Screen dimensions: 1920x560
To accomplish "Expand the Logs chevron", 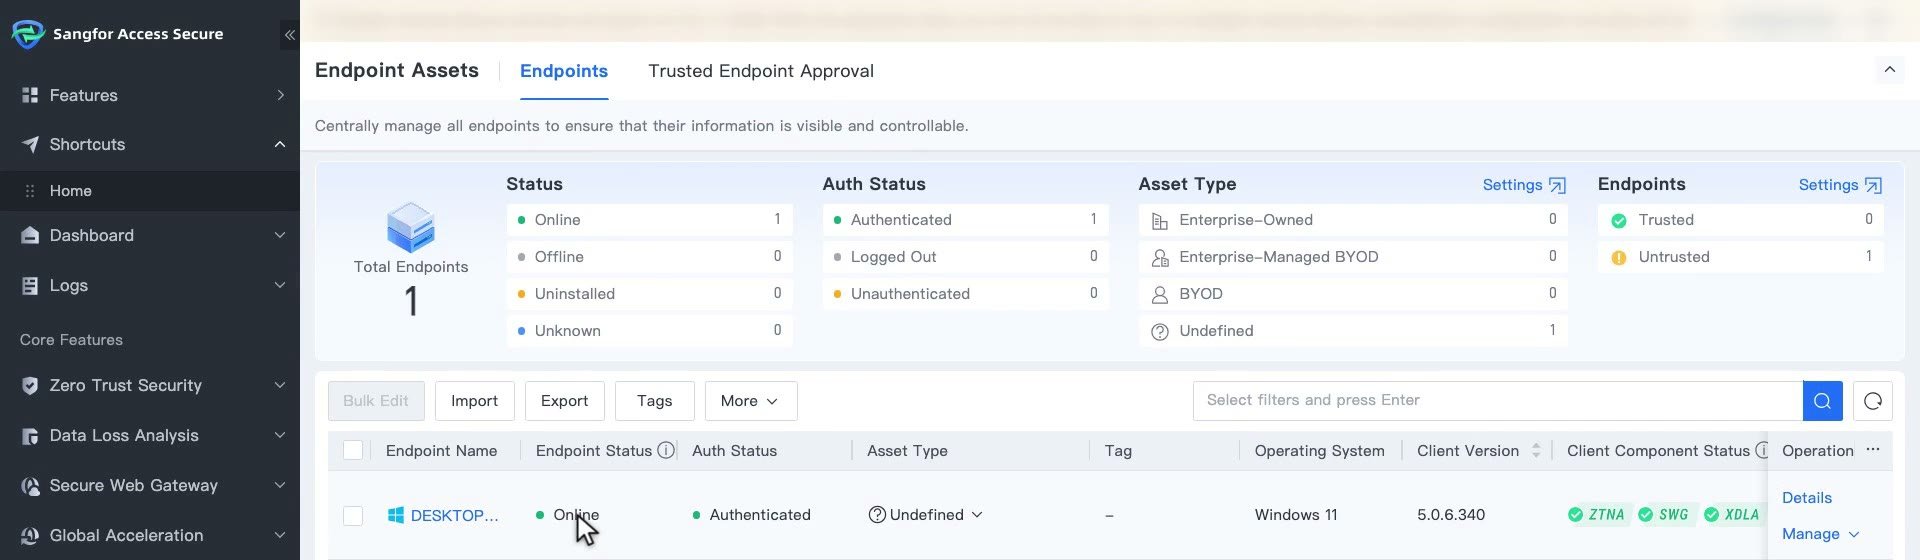I will coord(280,285).
